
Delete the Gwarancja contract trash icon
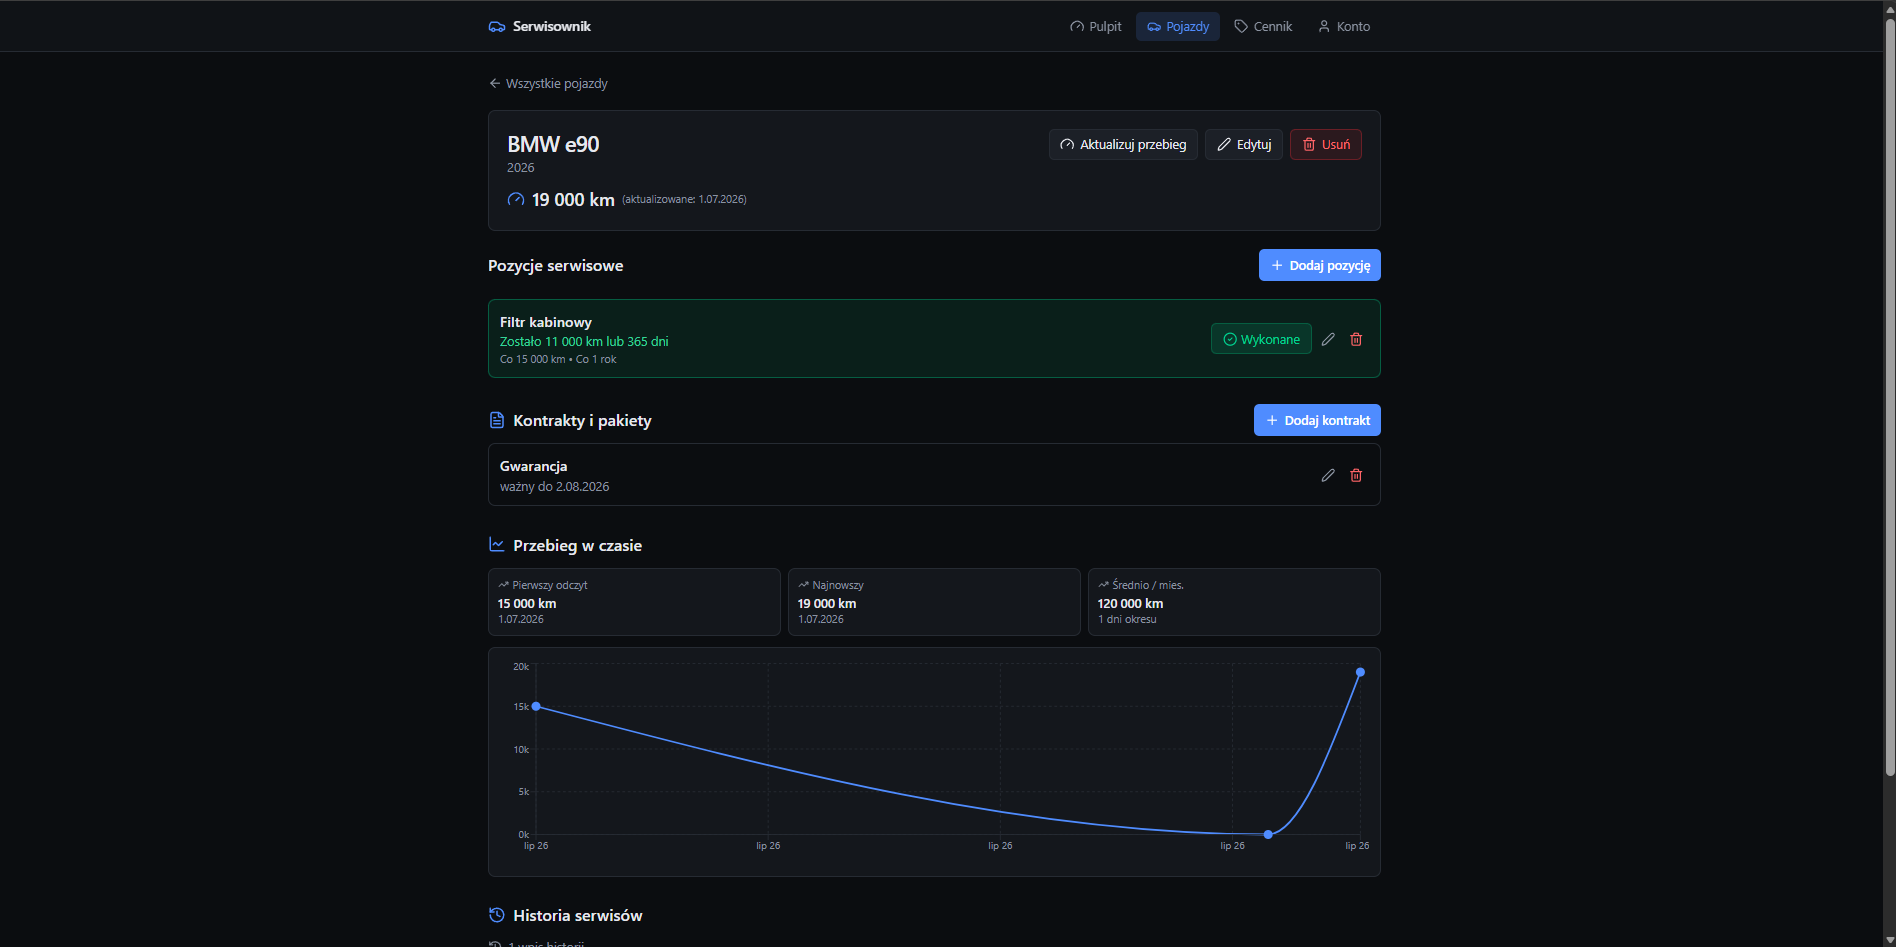point(1356,475)
